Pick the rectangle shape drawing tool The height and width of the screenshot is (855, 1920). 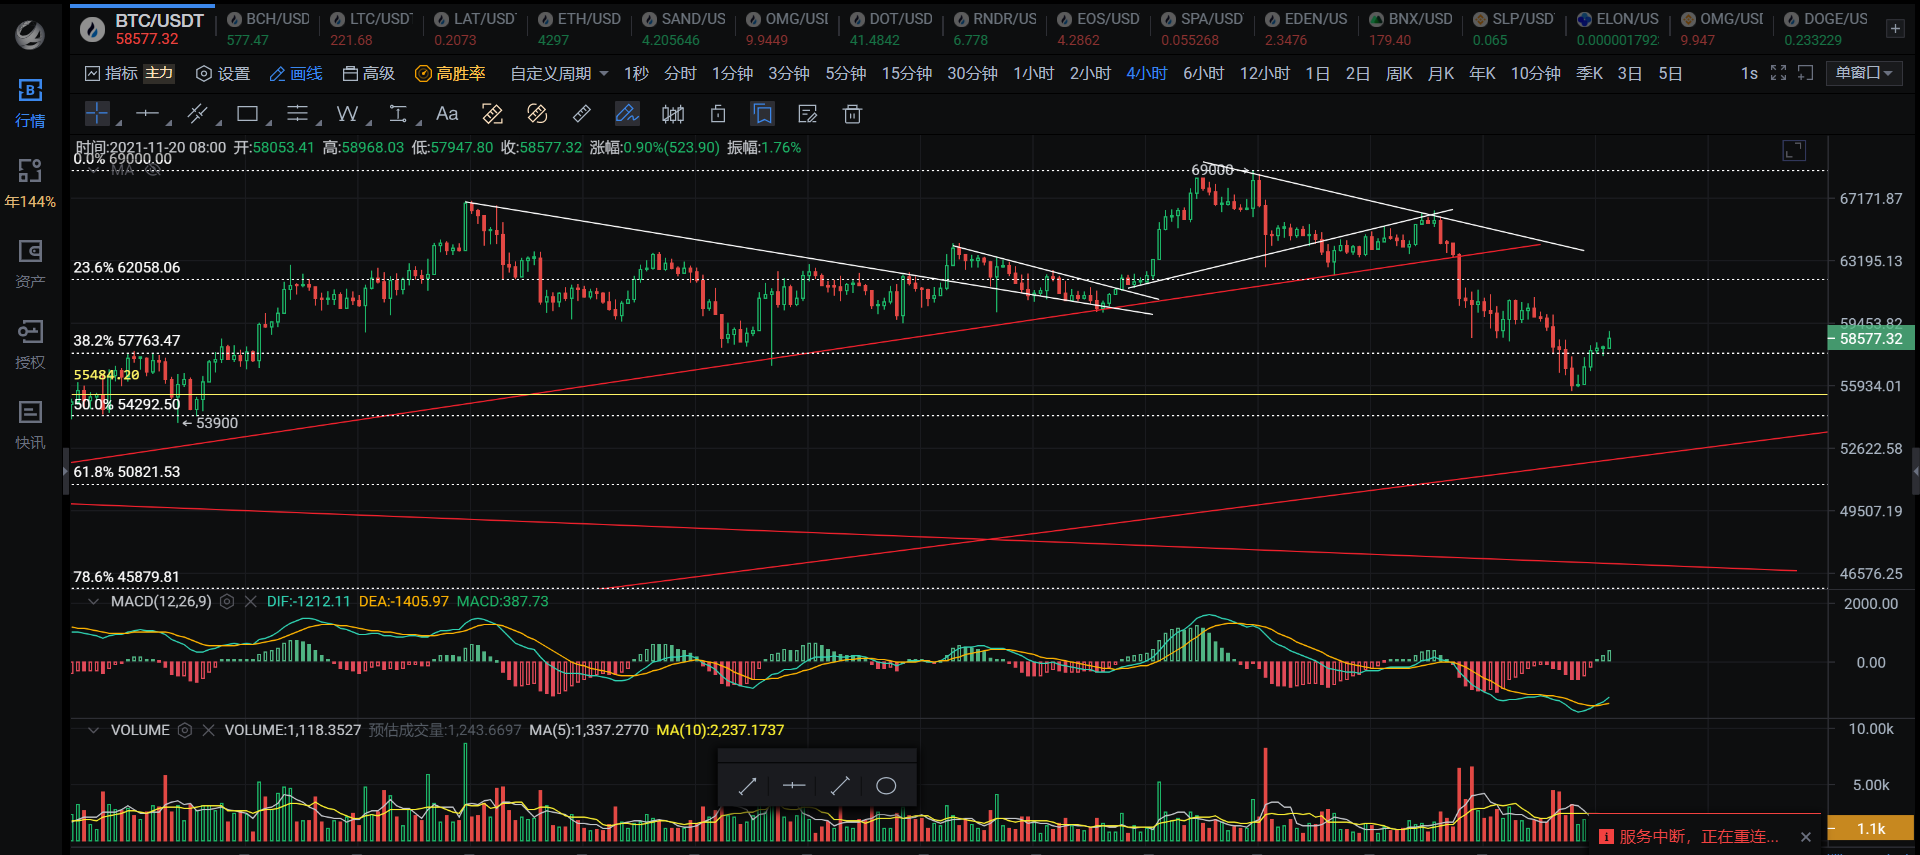tap(248, 114)
